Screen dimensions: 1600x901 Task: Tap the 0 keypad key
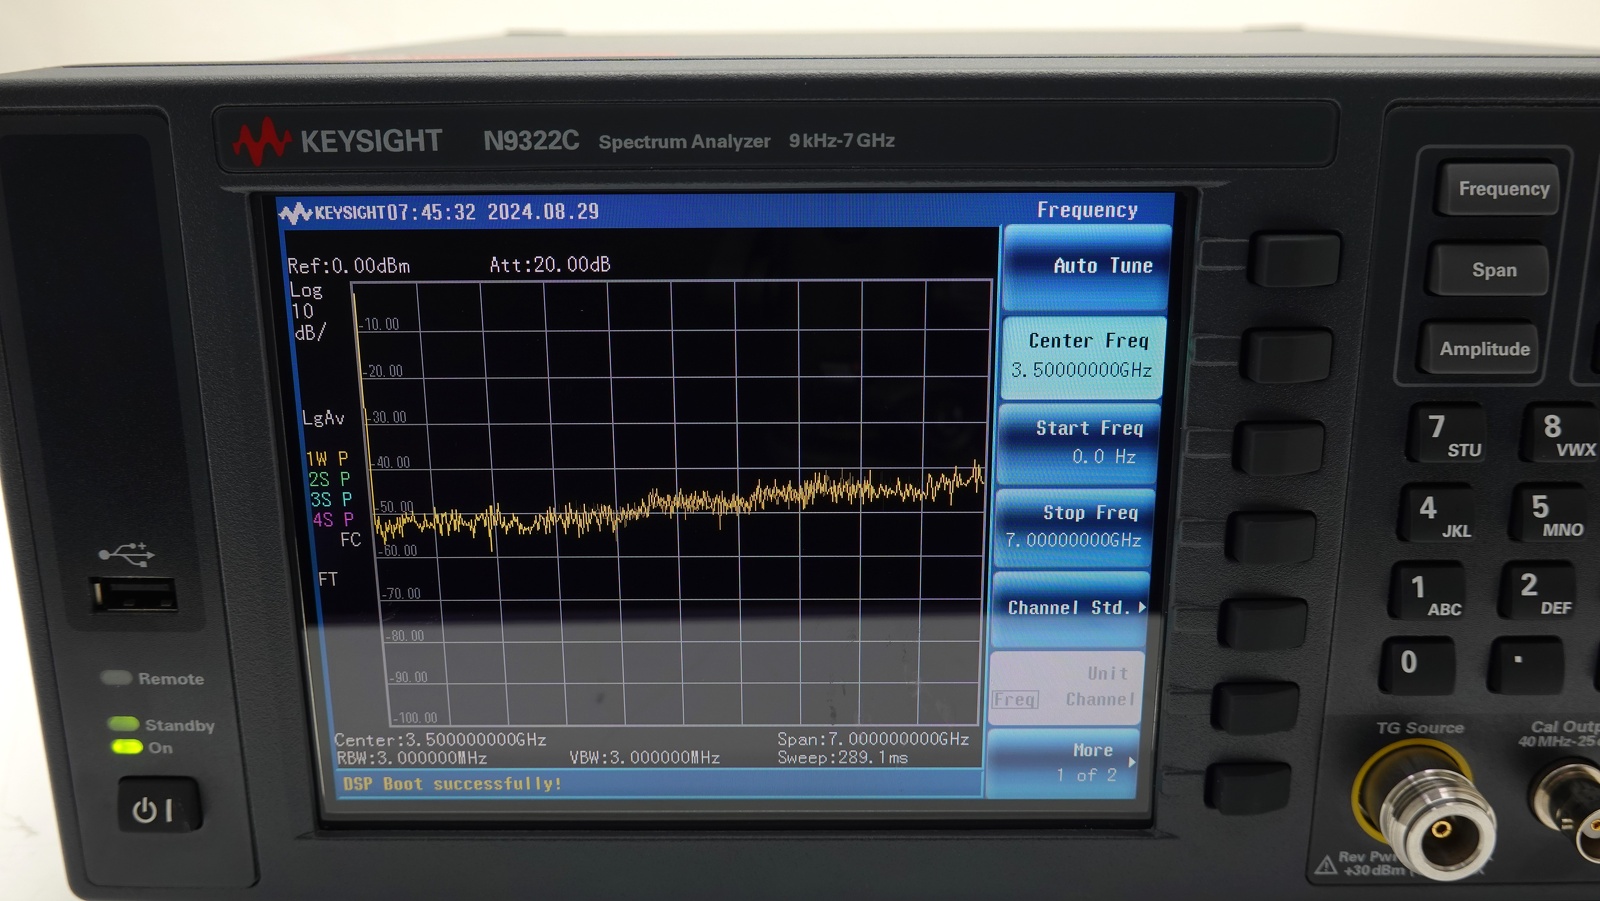tap(1419, 666)
